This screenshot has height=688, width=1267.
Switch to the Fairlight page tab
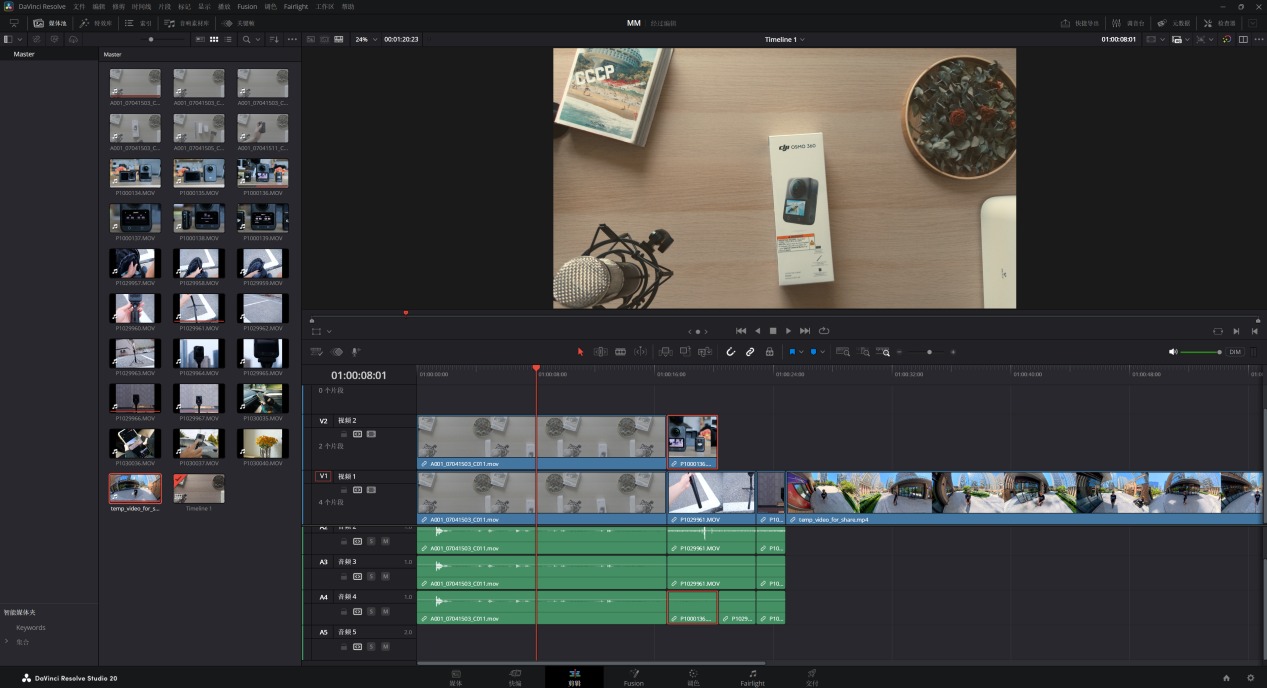coord(752,677)
